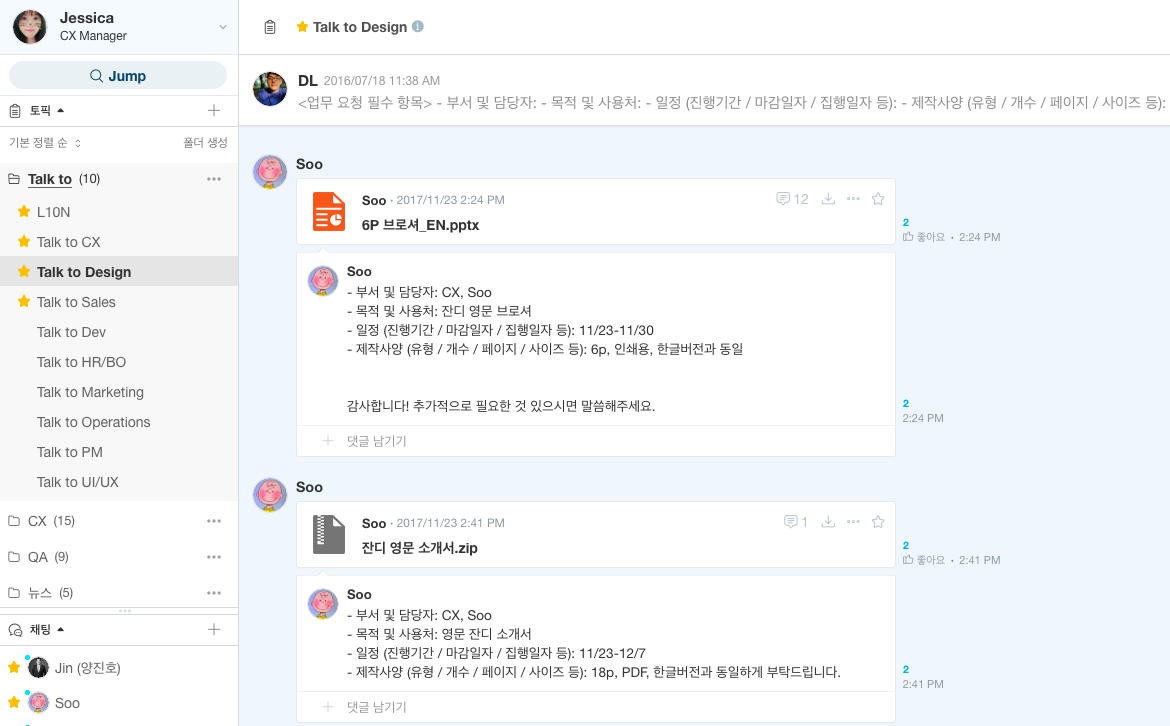Open comments on 6P 브로셔_EN.pptx

coord(792,199)
